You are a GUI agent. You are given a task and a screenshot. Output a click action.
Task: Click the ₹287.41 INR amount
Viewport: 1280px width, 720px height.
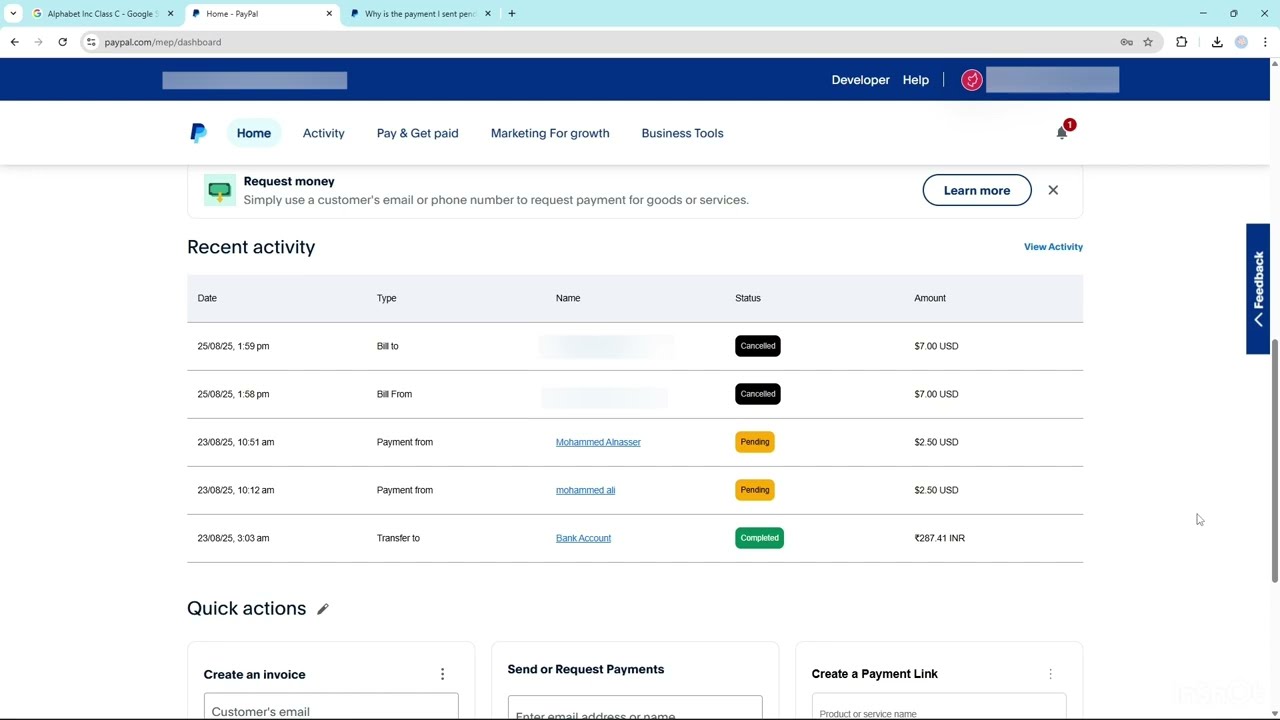939,538
